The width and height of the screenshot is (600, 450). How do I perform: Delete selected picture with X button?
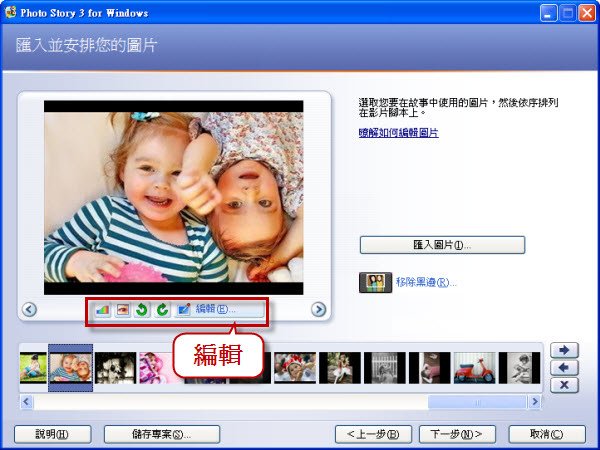click(x=564, y=385)
